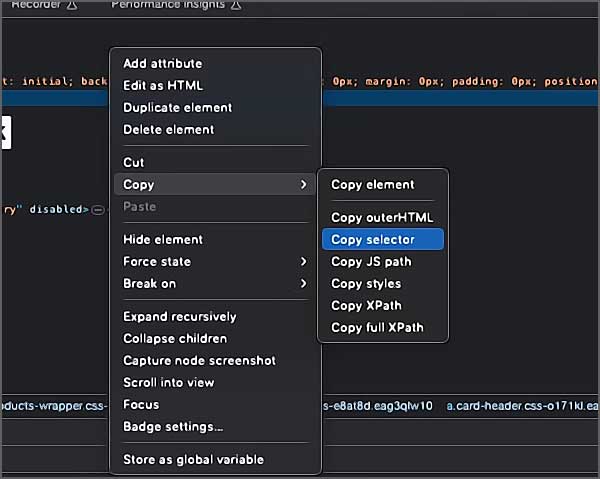Image resolution: width=600 pixels, height=479 pixels.
Task: Expand the Force state chevron
Action: point(303,262)
